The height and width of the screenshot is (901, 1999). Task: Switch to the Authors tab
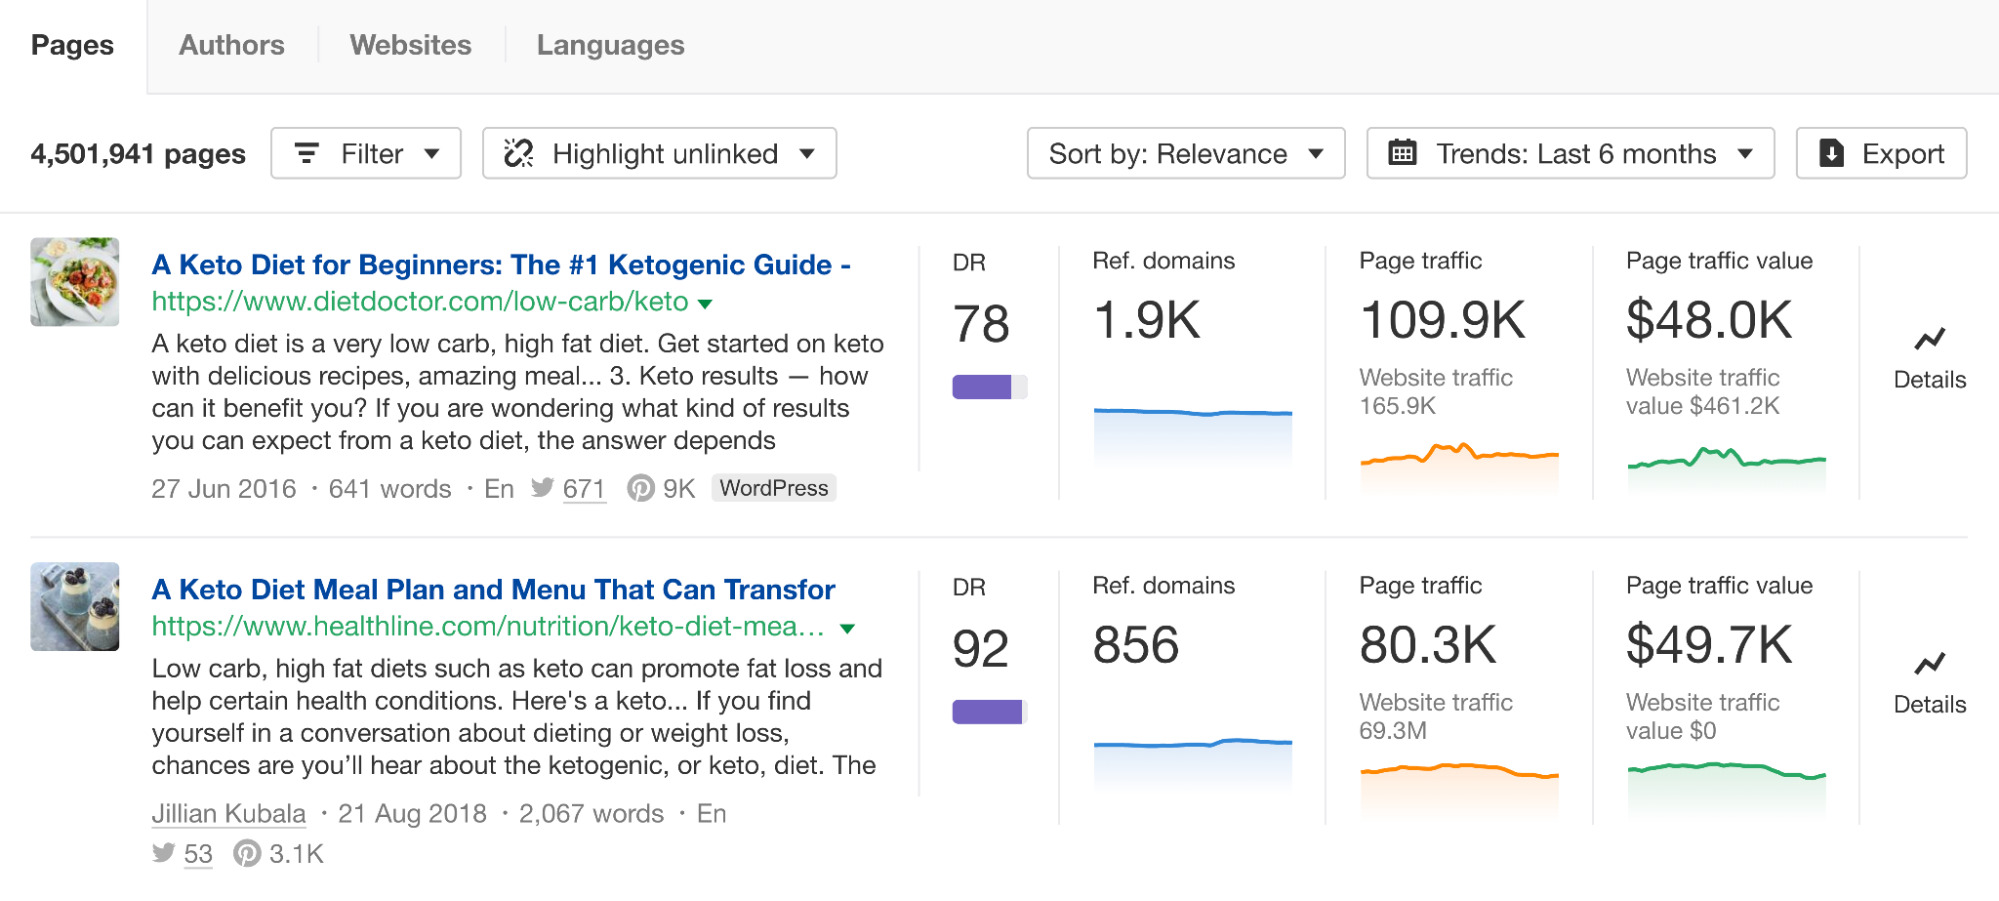[x=230, y=44]
